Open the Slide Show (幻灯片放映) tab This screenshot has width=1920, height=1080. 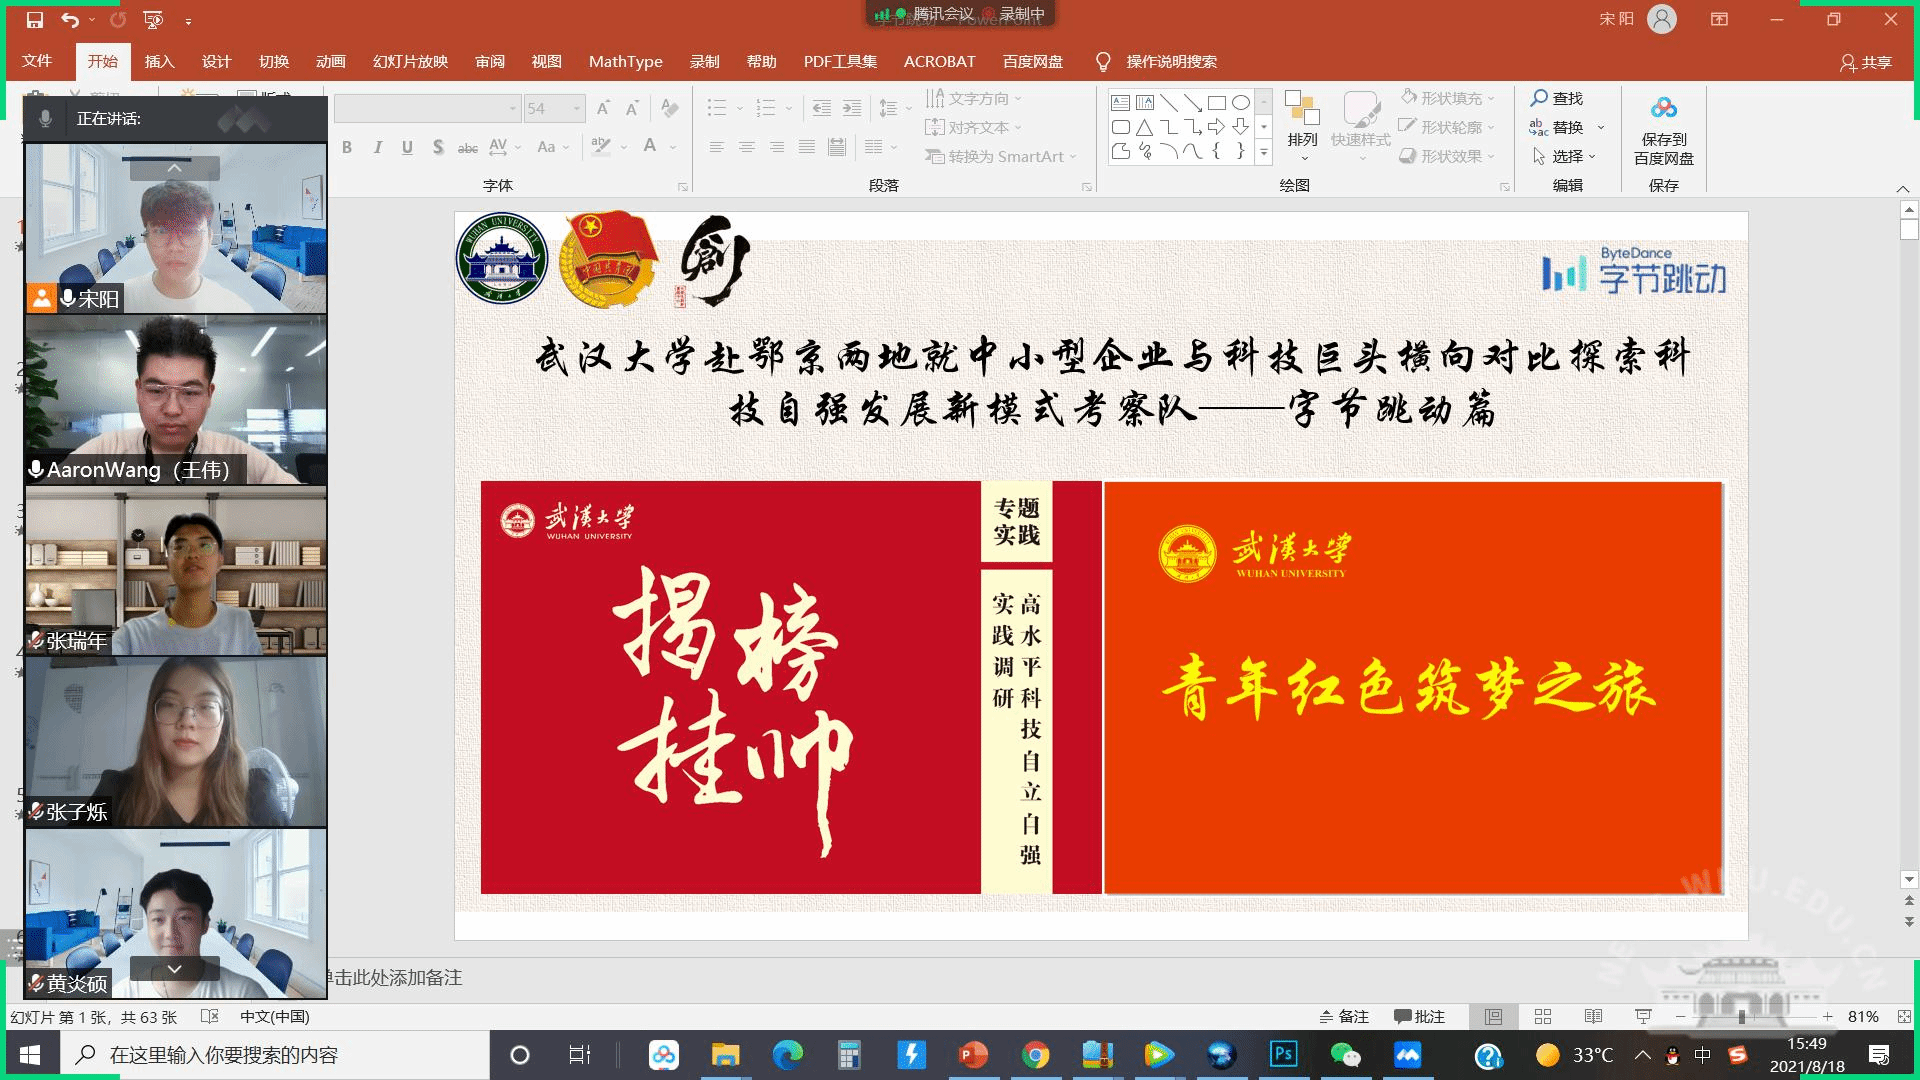tap(410, 62)
